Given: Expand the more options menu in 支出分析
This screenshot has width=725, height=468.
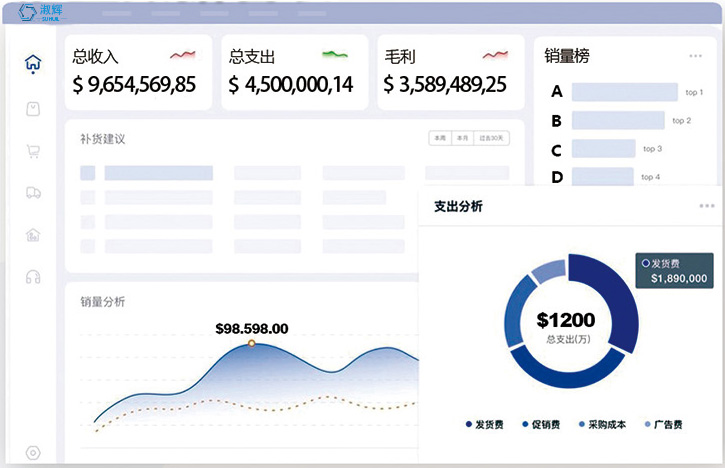Looking at the screenshot, I should coord(707,206).
